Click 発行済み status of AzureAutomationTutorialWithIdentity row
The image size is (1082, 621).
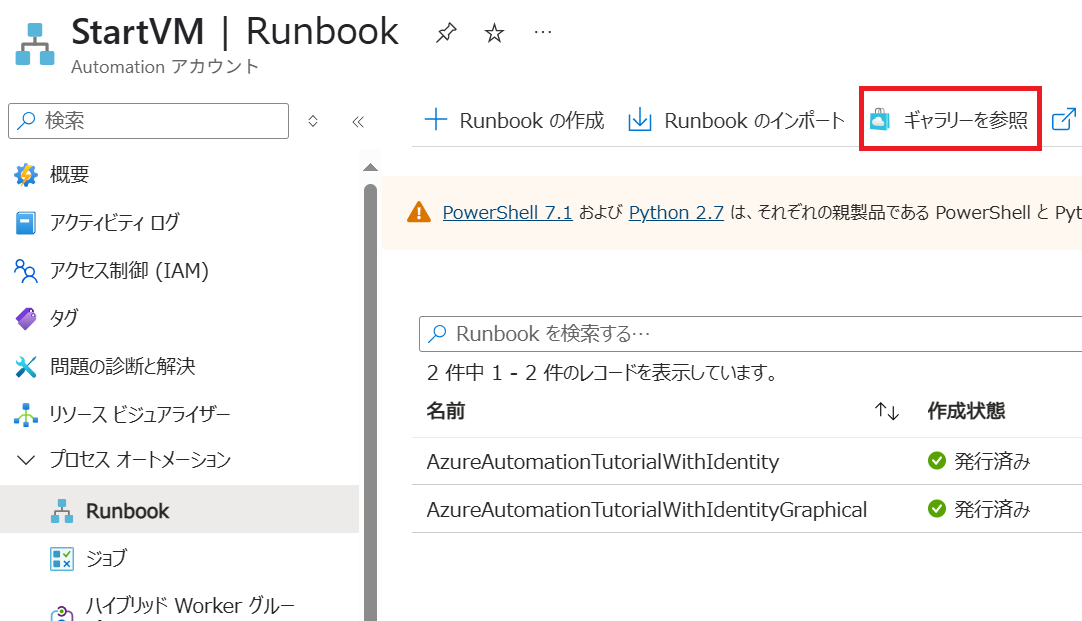tap(979, 461)
